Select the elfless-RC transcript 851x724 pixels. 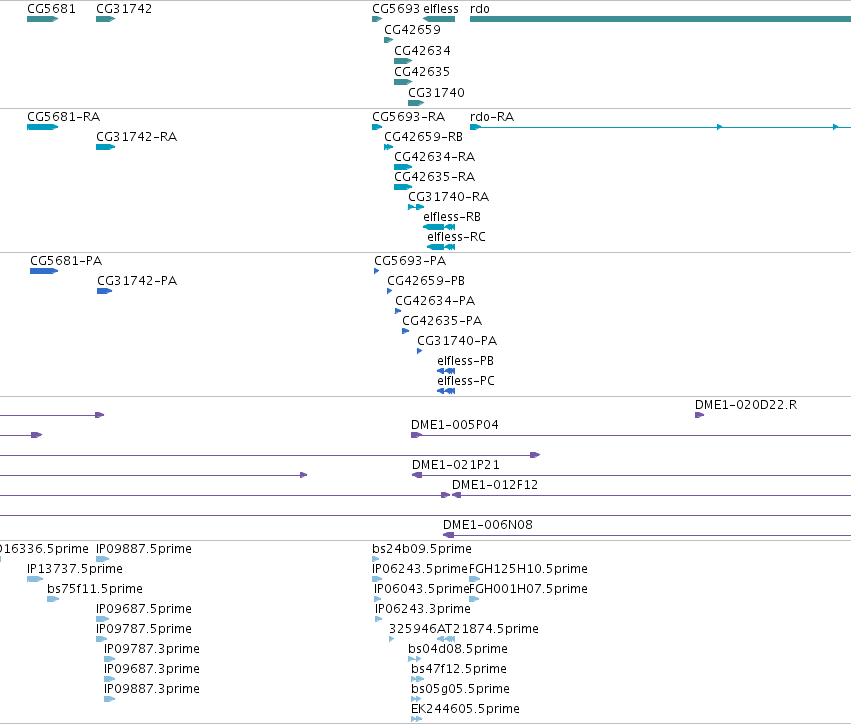[441, 247]
